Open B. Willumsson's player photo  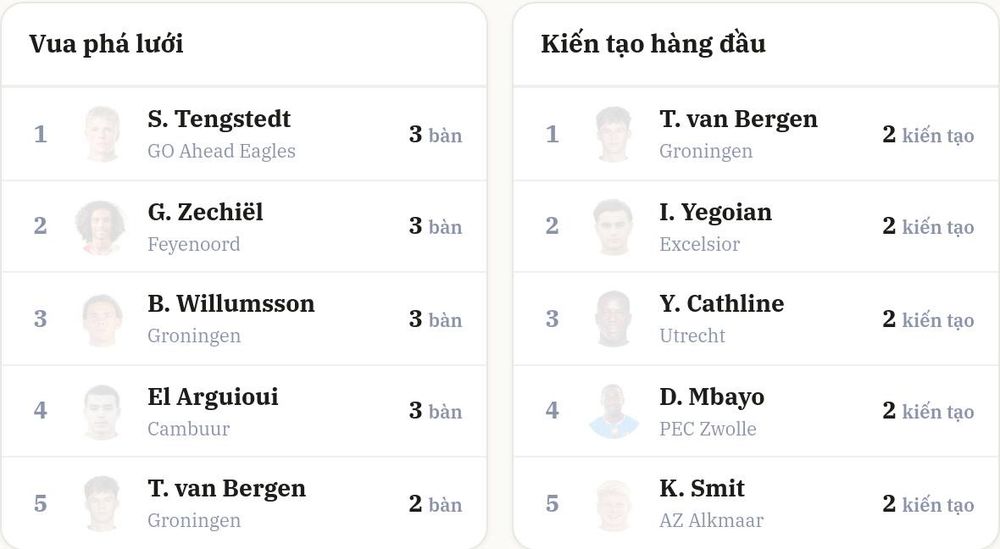102,319
